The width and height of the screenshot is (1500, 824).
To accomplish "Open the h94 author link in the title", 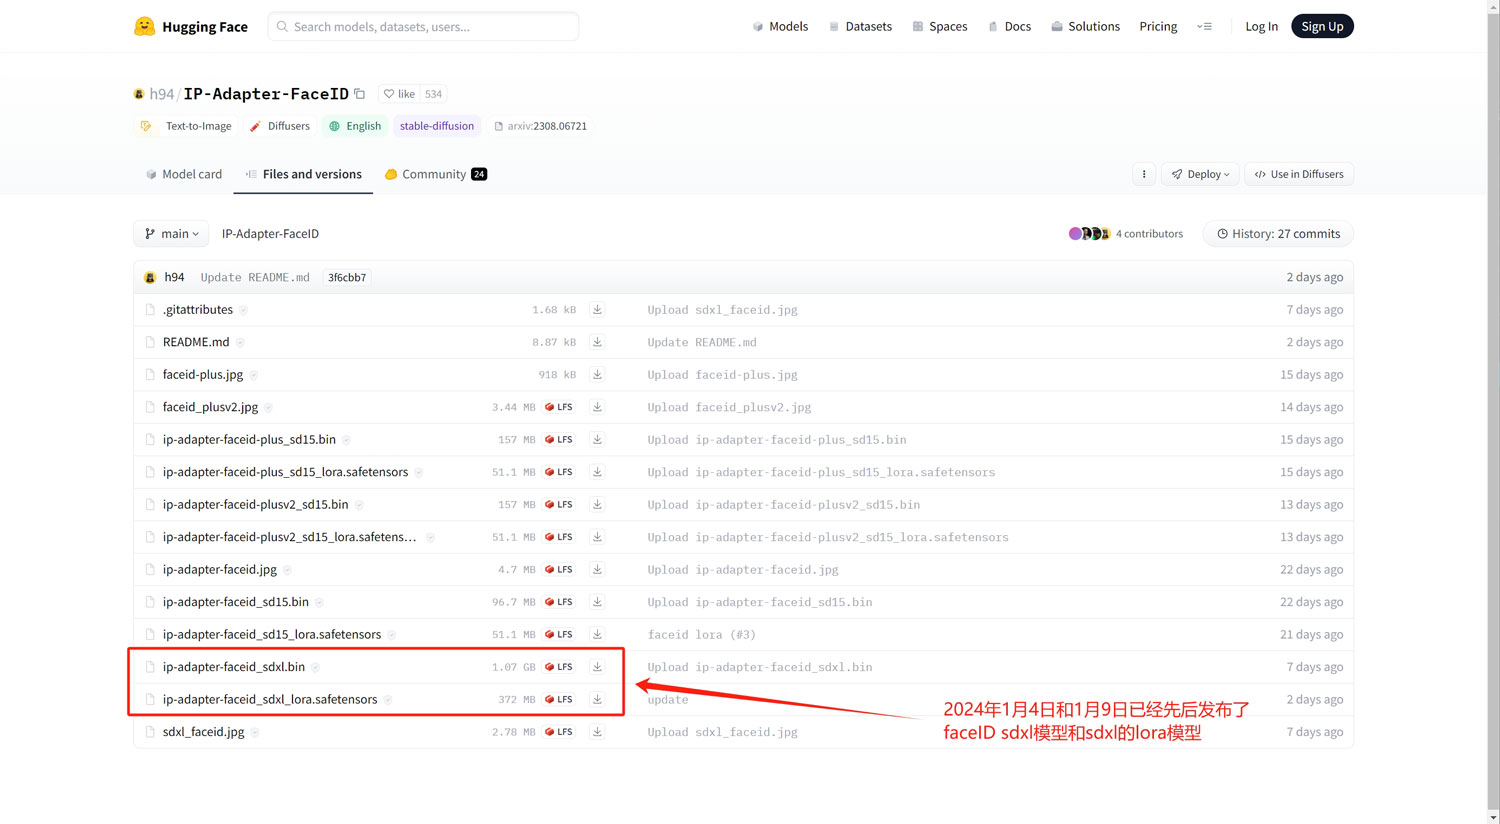I will [x=161, y=94].
